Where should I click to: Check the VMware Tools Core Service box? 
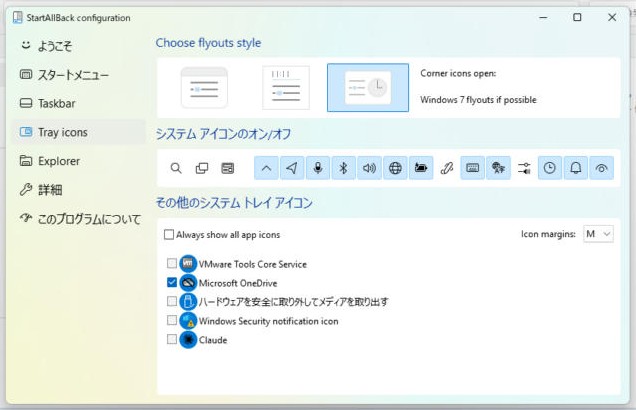click(x=172, y=264)
